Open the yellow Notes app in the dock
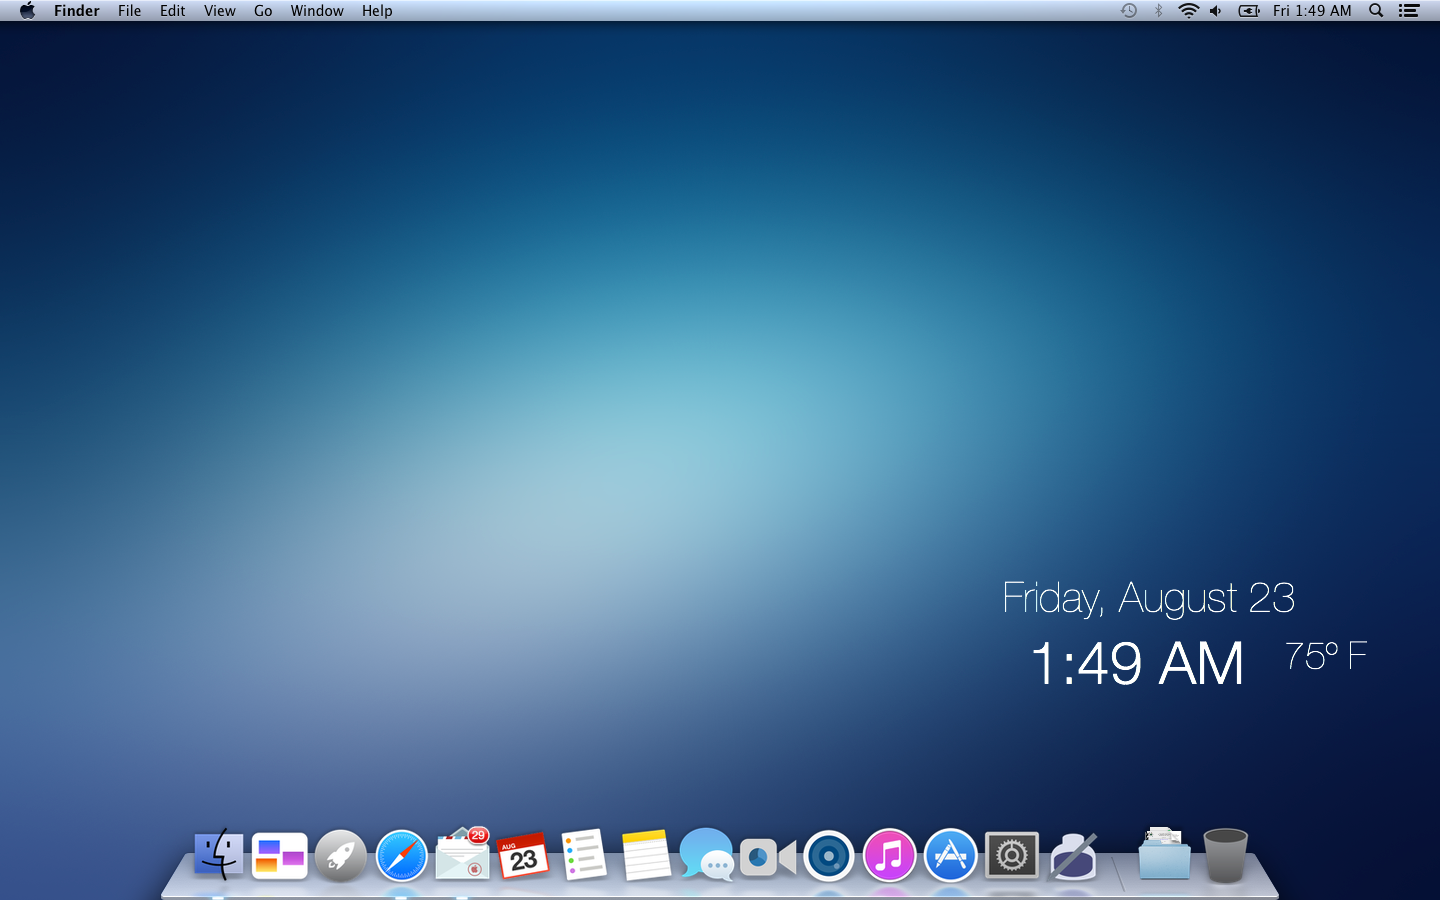The image size is (1440, 900). pyautogui.click(x=646, y=855)
